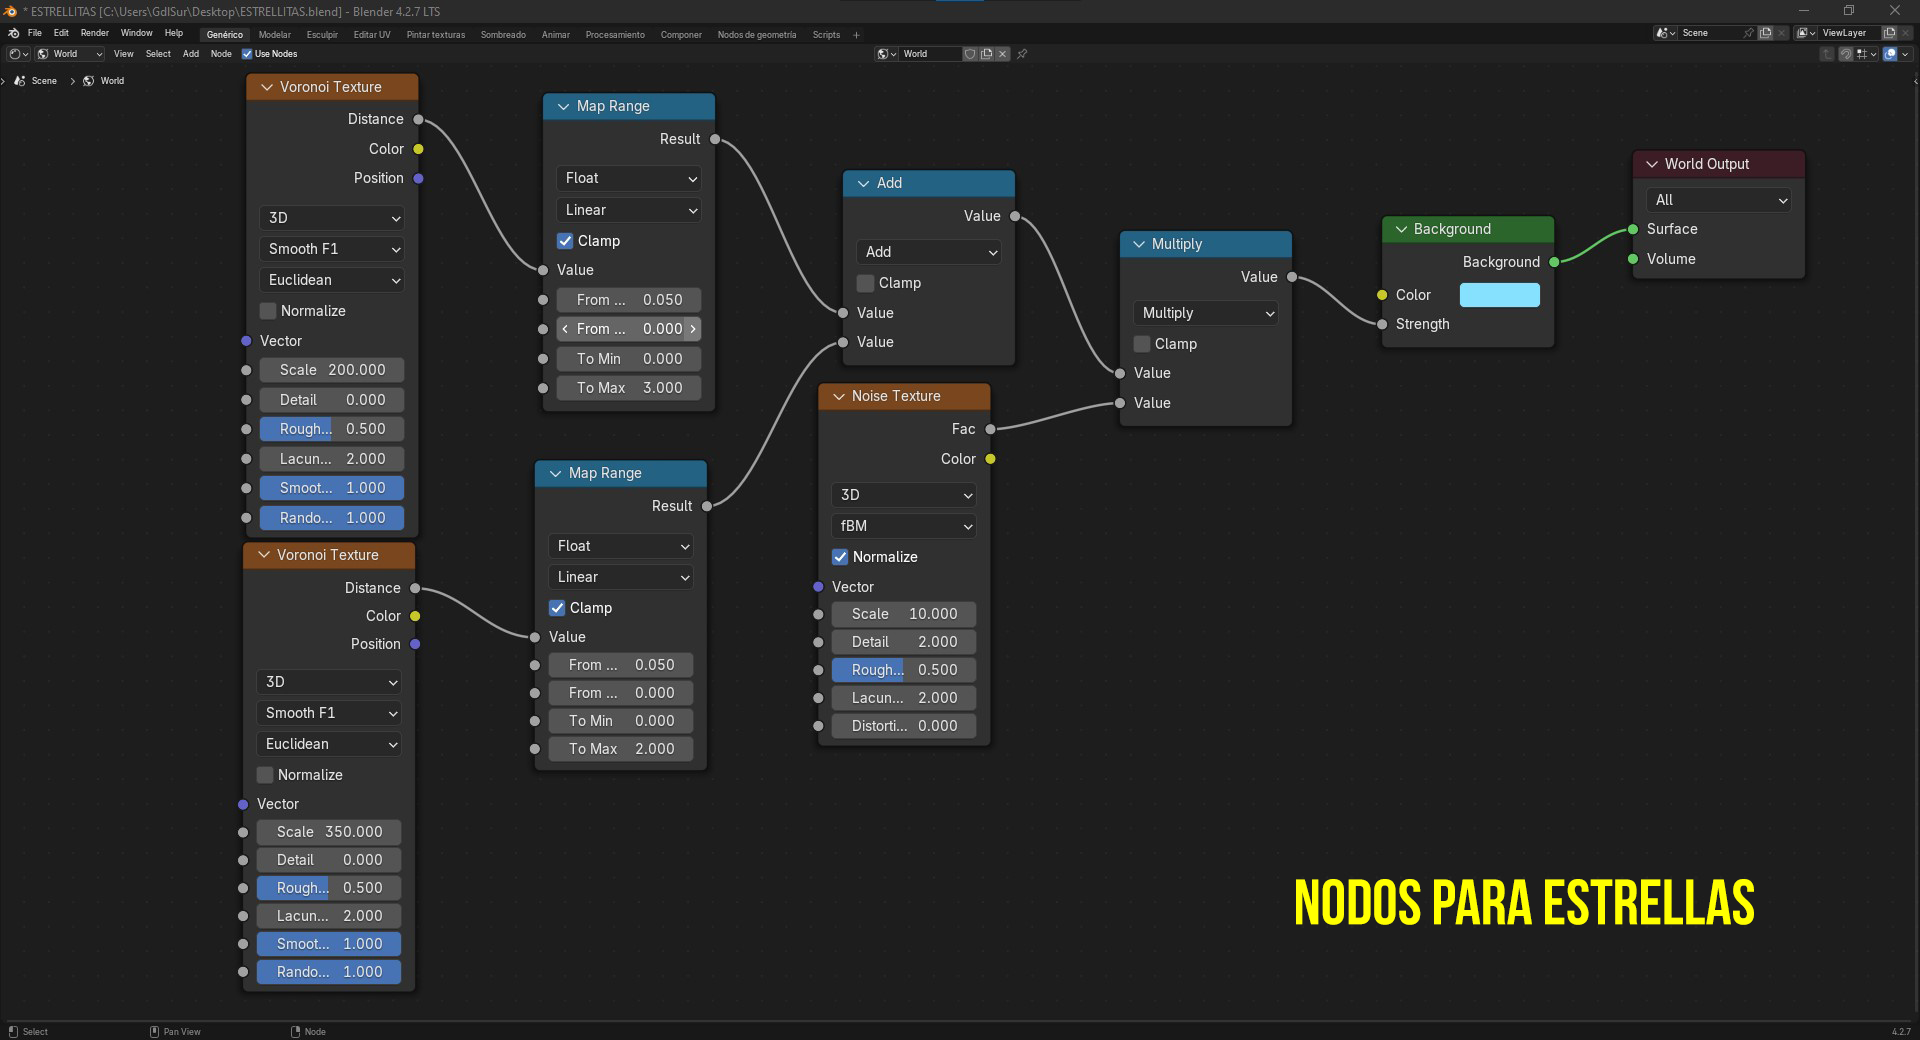Uncheck Normalize on the Noise Texture node

(x=840, y=557)
